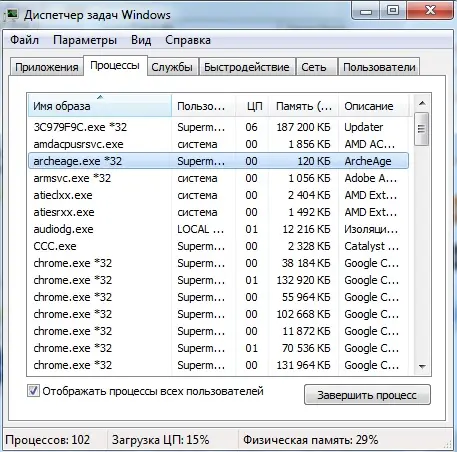Click the Завершить процесс button
This screenshot has height=452, width=457.
pyautogui.click(x=367, y=395)
